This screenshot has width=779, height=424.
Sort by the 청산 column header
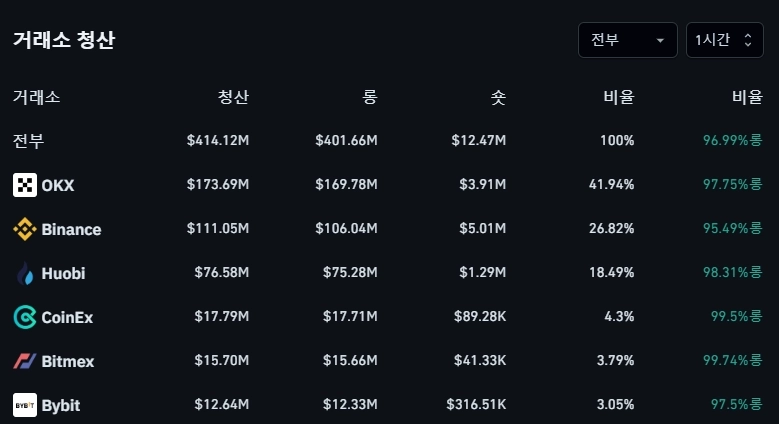(233, 97)
